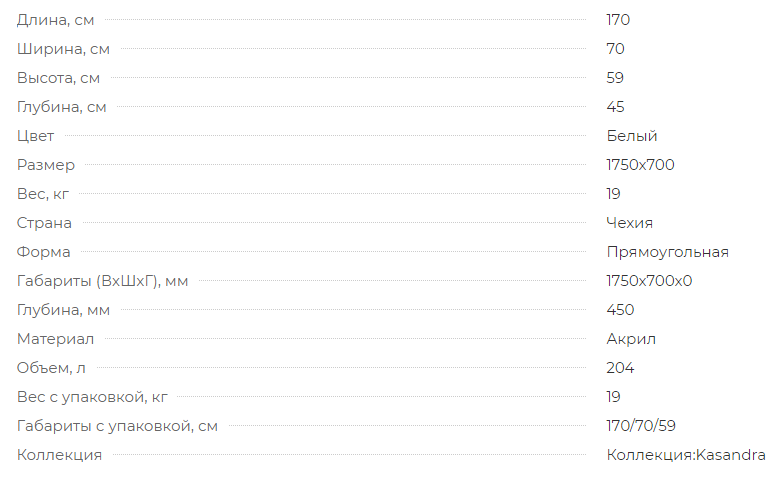Select the color value 'Белый'

coord(632,136)
